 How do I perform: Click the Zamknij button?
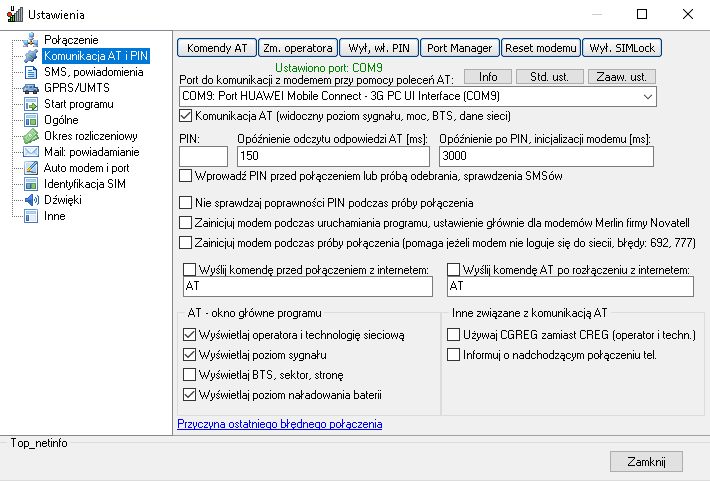pyautogui.click(x=645, y=461)
